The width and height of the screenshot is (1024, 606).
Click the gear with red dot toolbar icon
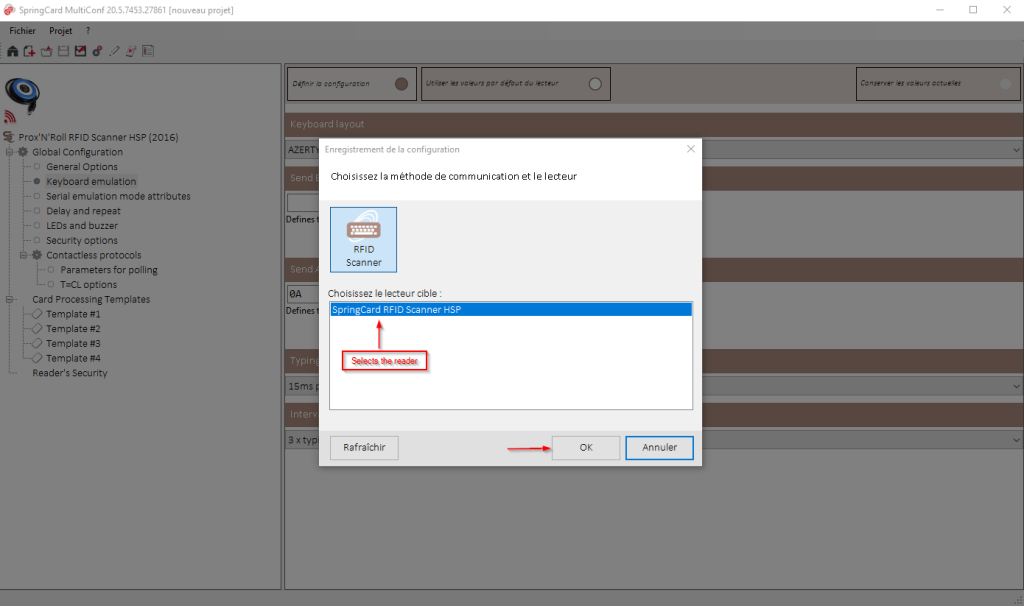tap(97, 51)
